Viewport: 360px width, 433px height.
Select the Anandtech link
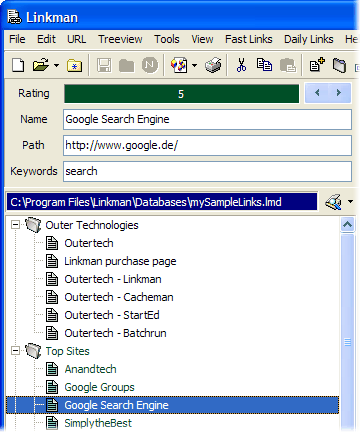pos(90,369)
